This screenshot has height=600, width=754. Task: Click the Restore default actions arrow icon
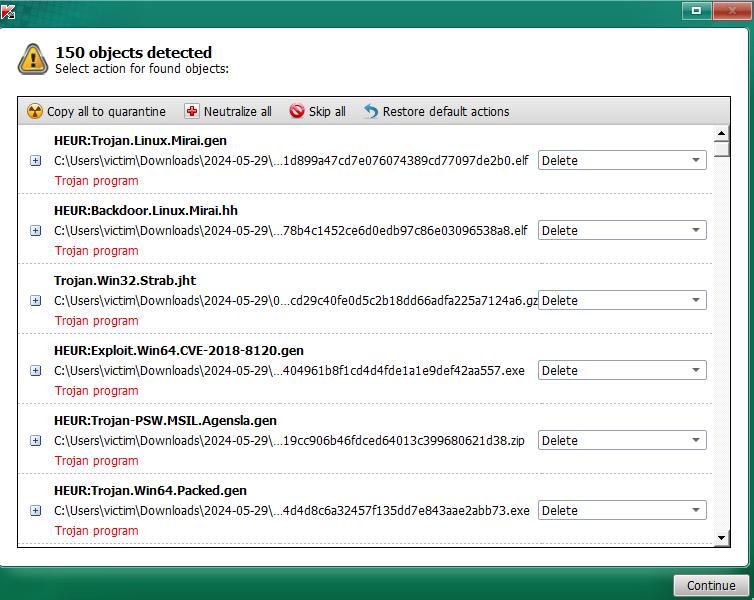click(x=371, y=111)
